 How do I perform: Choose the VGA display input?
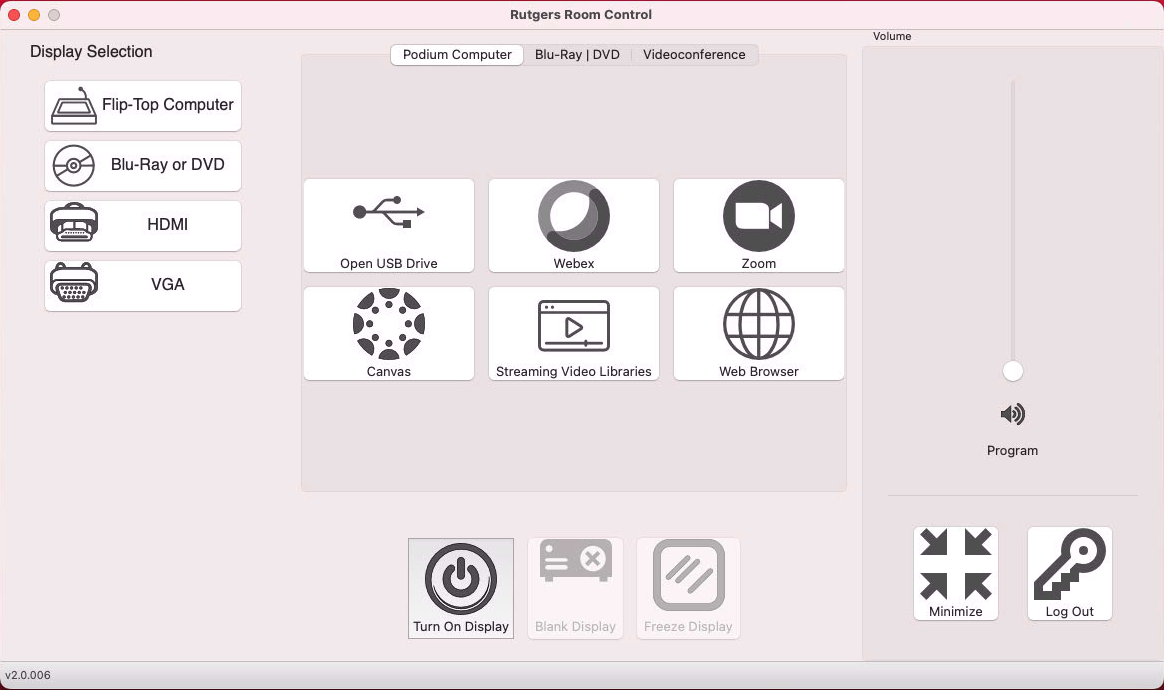coord(143,285)
